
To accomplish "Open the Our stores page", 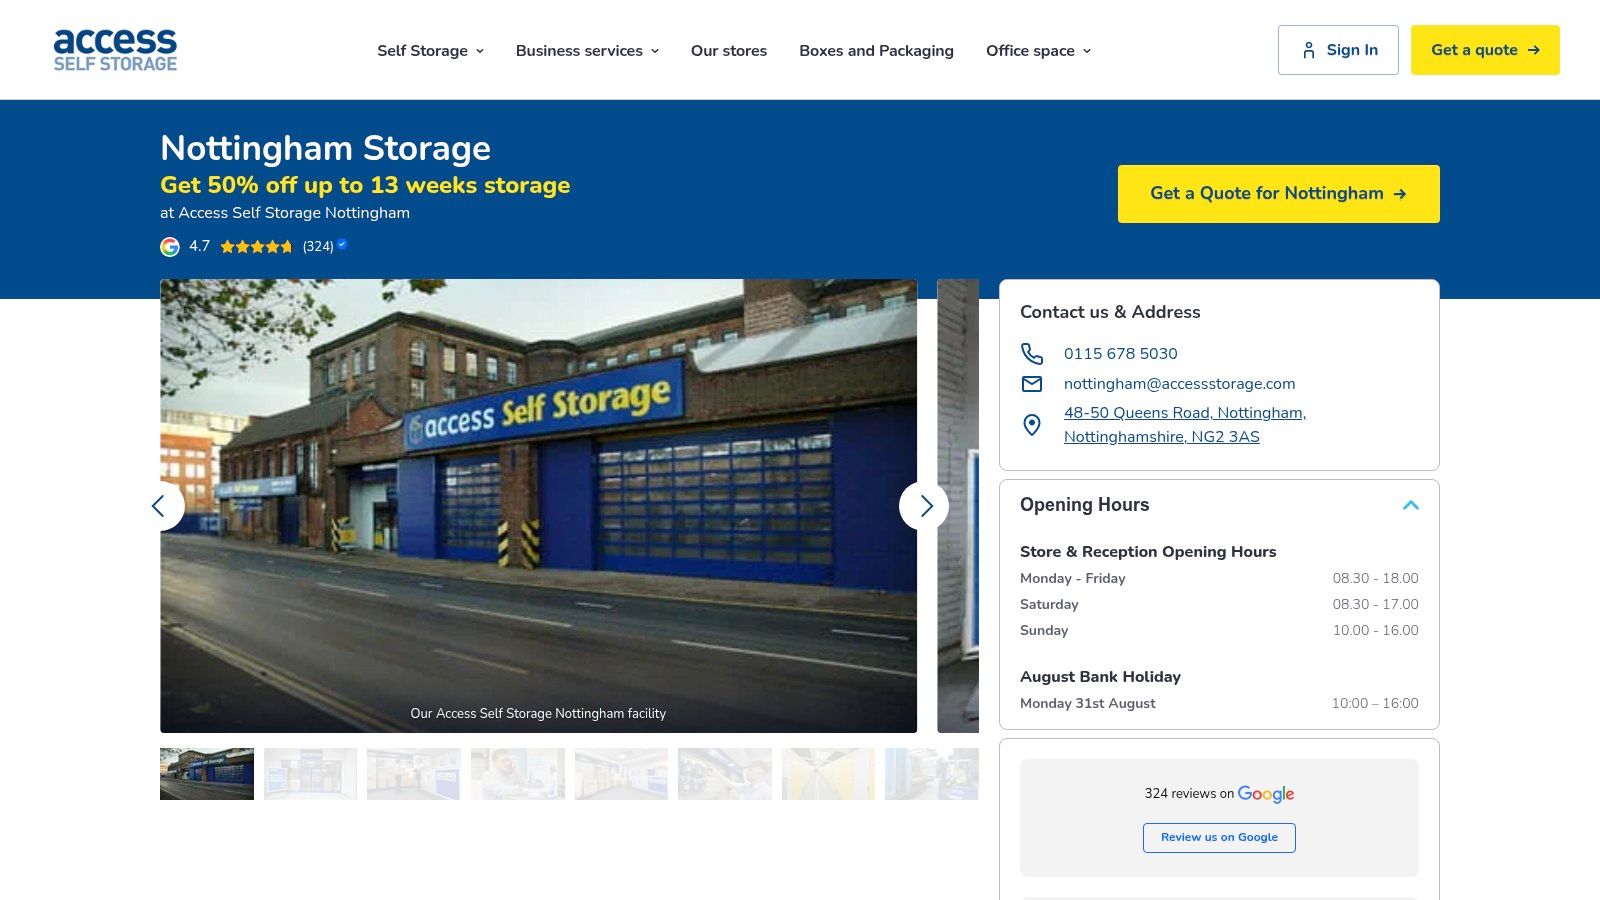I will click(729, 51).
